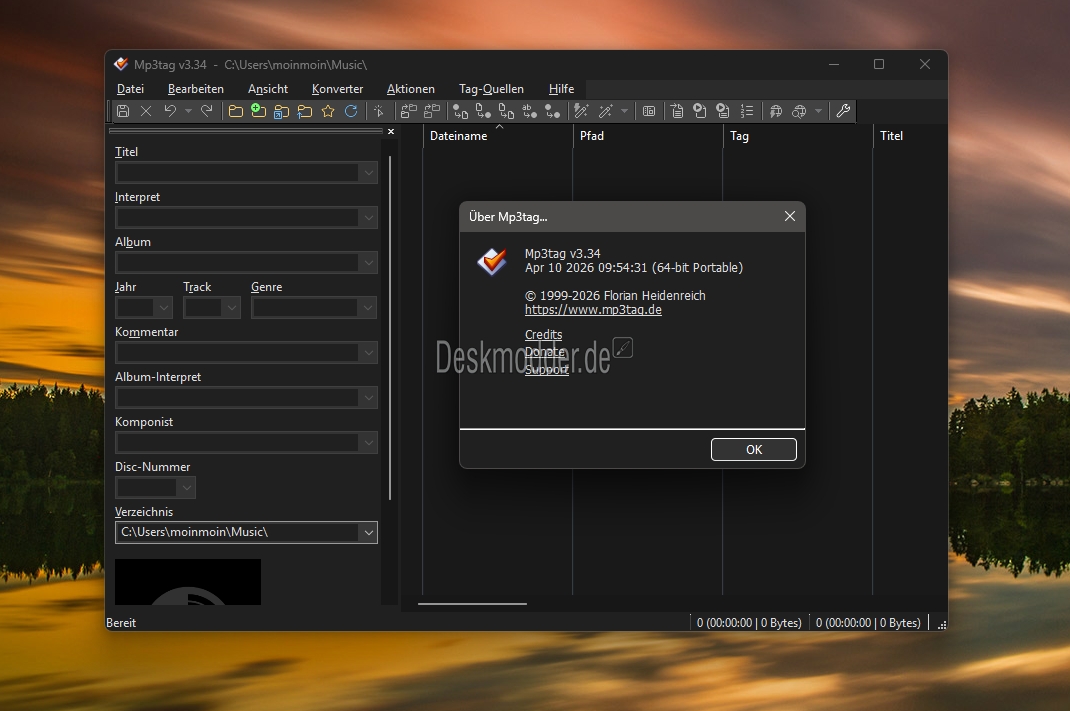Image resolution: width=1070 pixels, height=711 pixels.
Task: Click the Credits link in dialog
Action: coord(543,335)
